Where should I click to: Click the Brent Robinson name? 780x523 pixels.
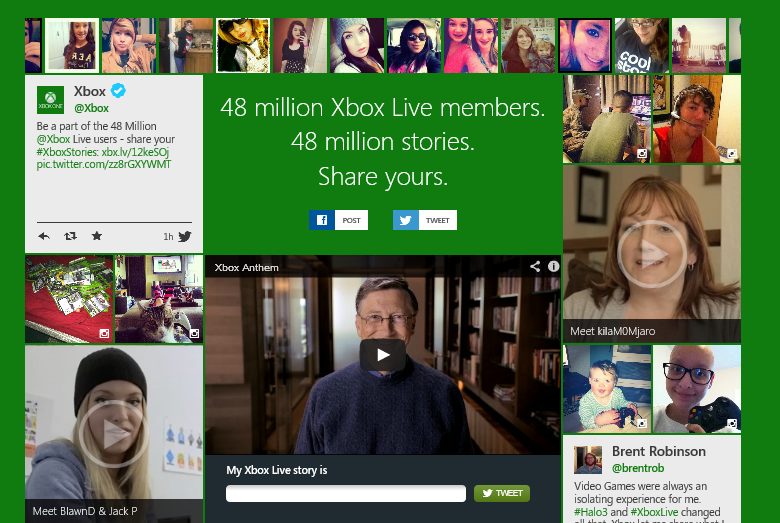pos(659,451)
